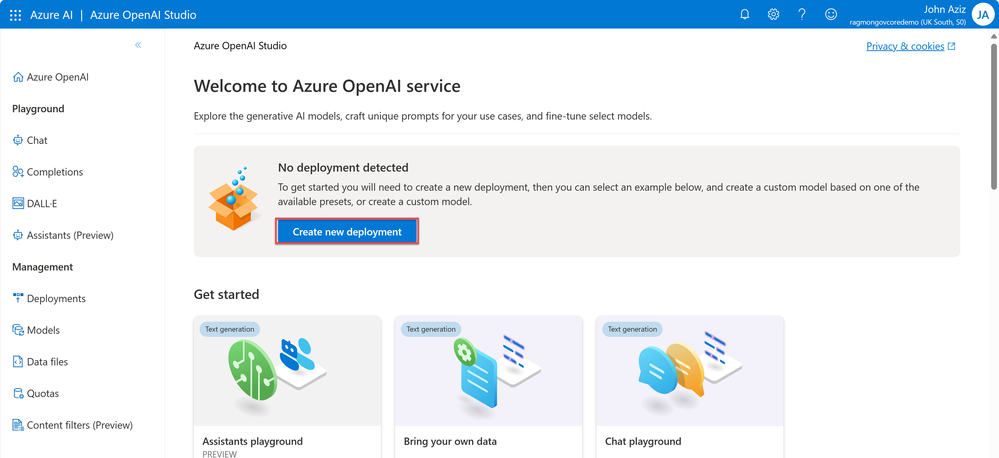Click the vertical page scrollbar thumb

994,116
